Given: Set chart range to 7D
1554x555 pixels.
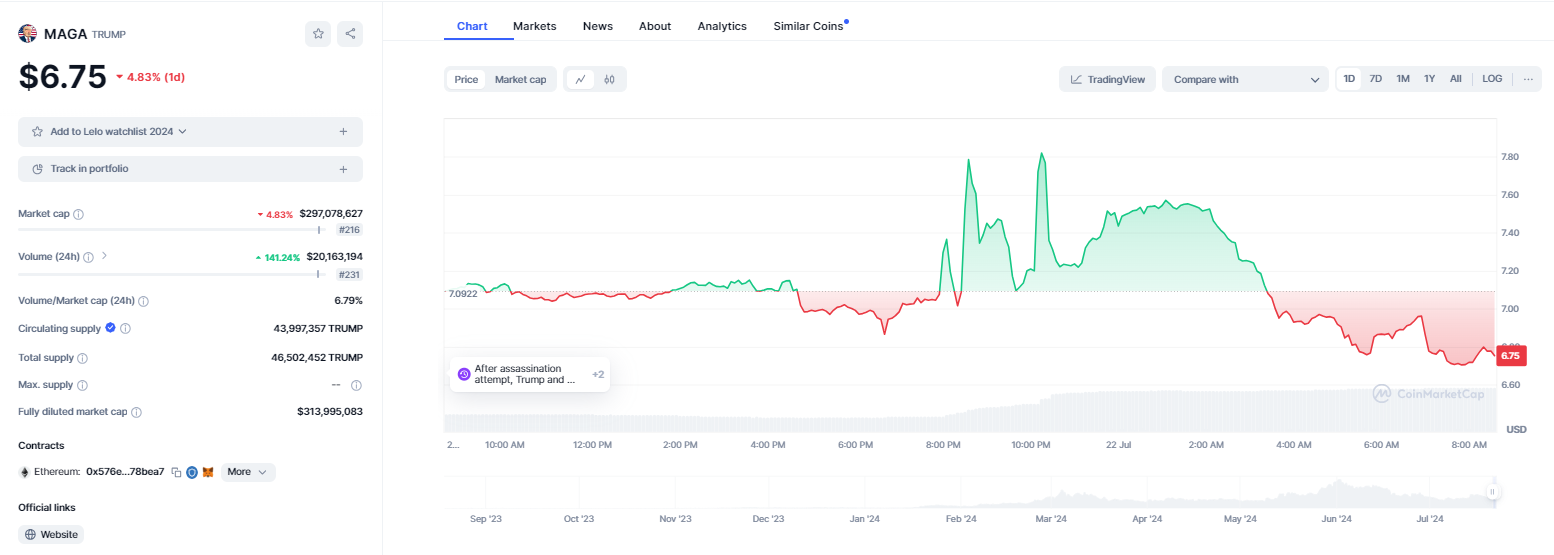Looking at the screenshot, I should (x=1375, y=79).
